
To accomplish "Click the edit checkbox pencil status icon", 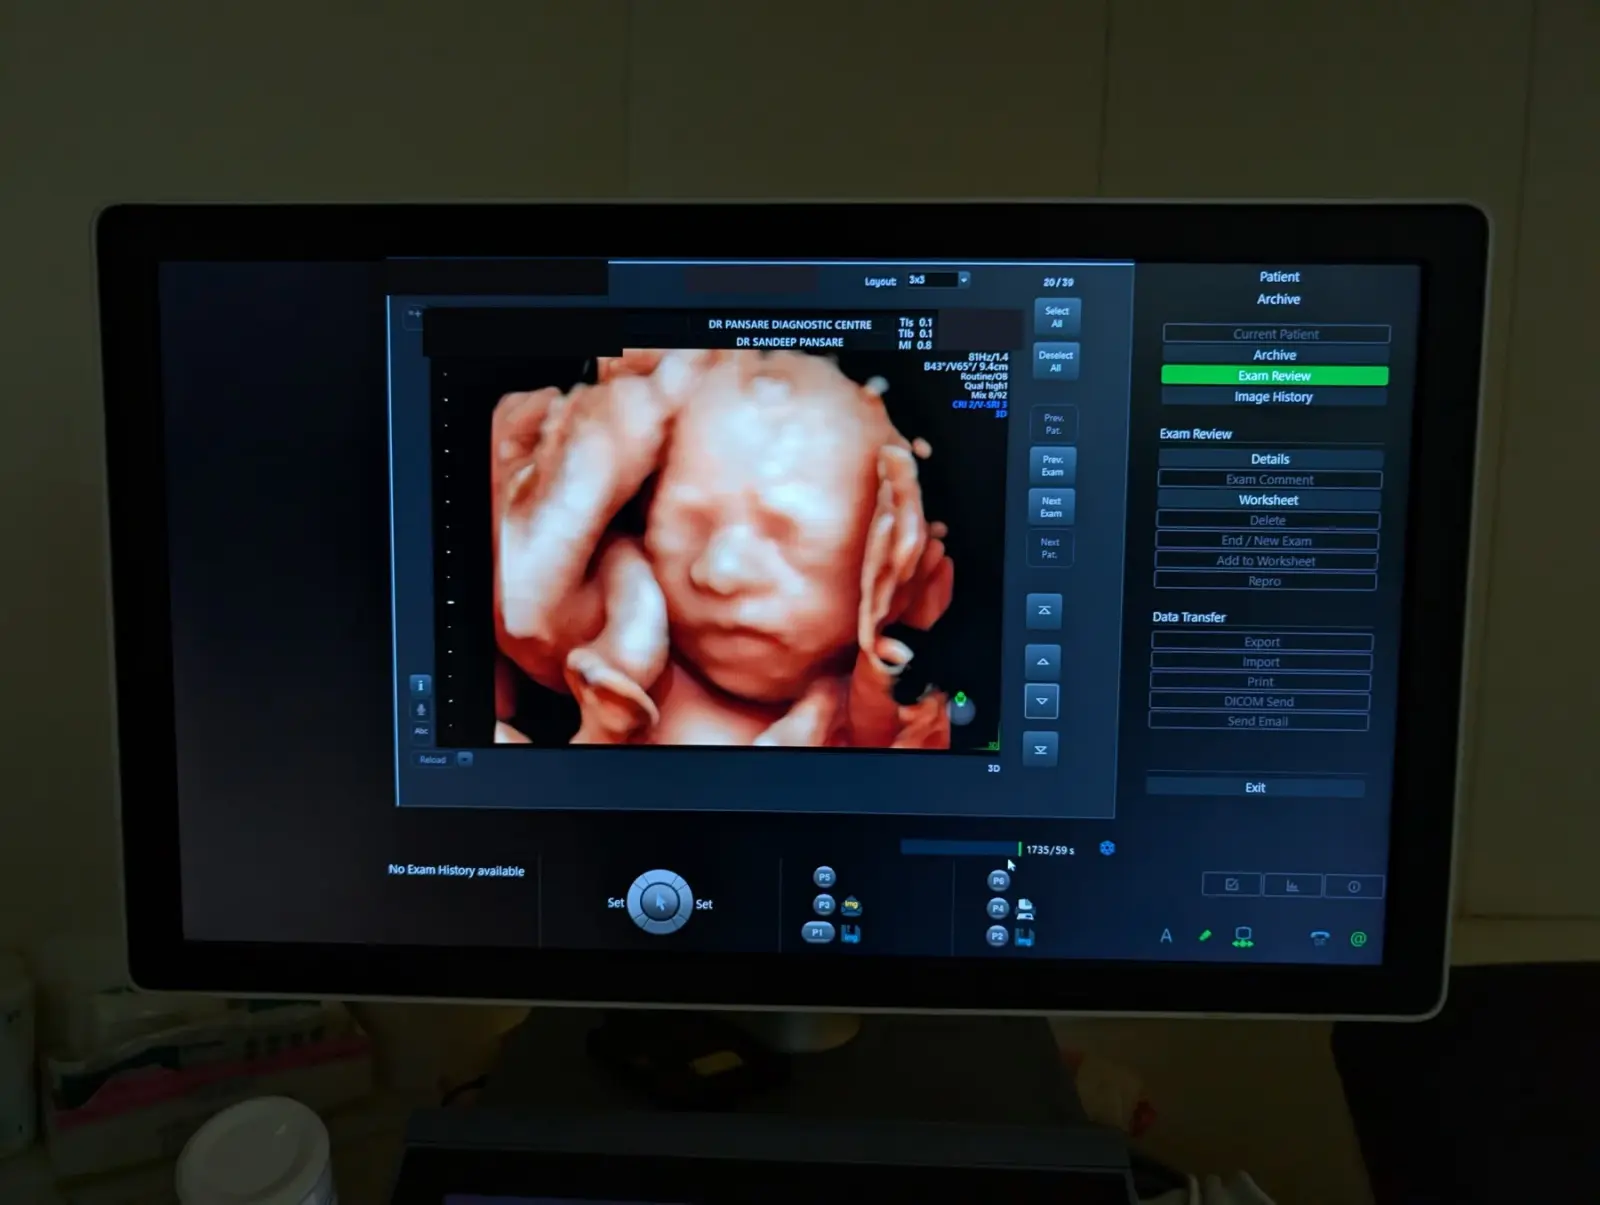I will (1232, 885).
